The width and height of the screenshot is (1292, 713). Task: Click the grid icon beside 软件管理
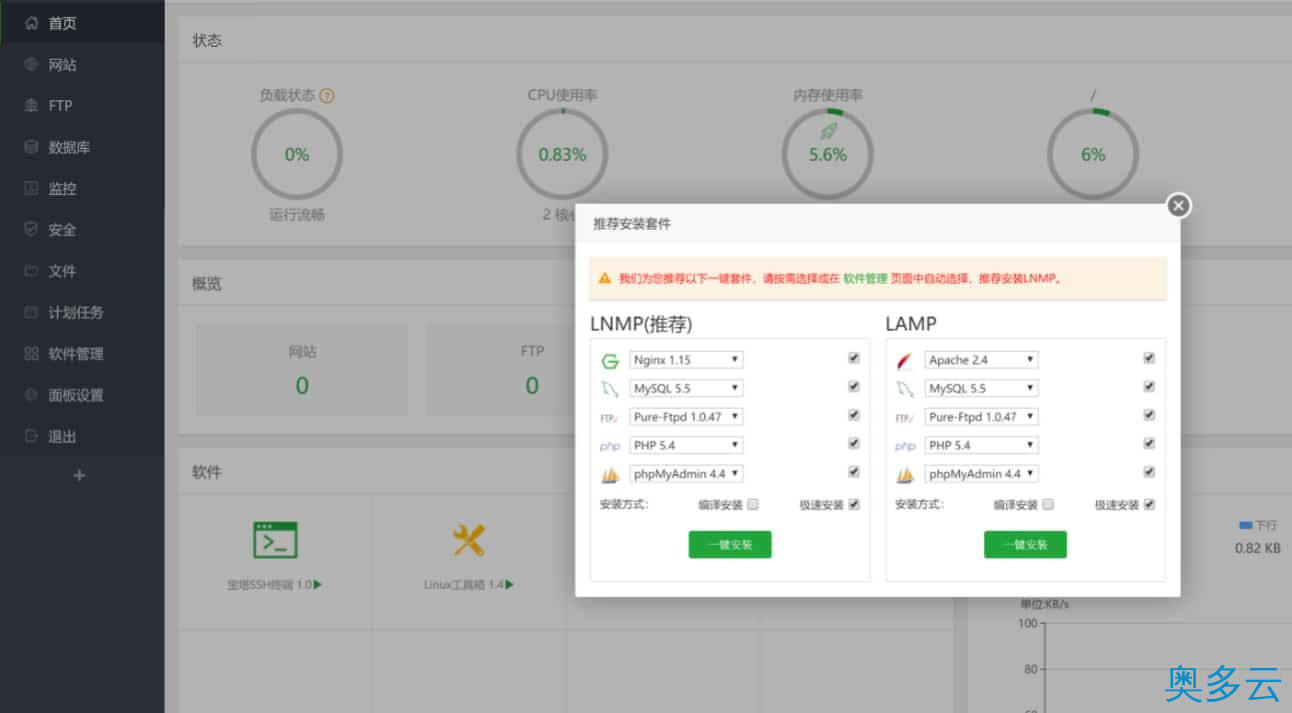(x=31, y=353)
